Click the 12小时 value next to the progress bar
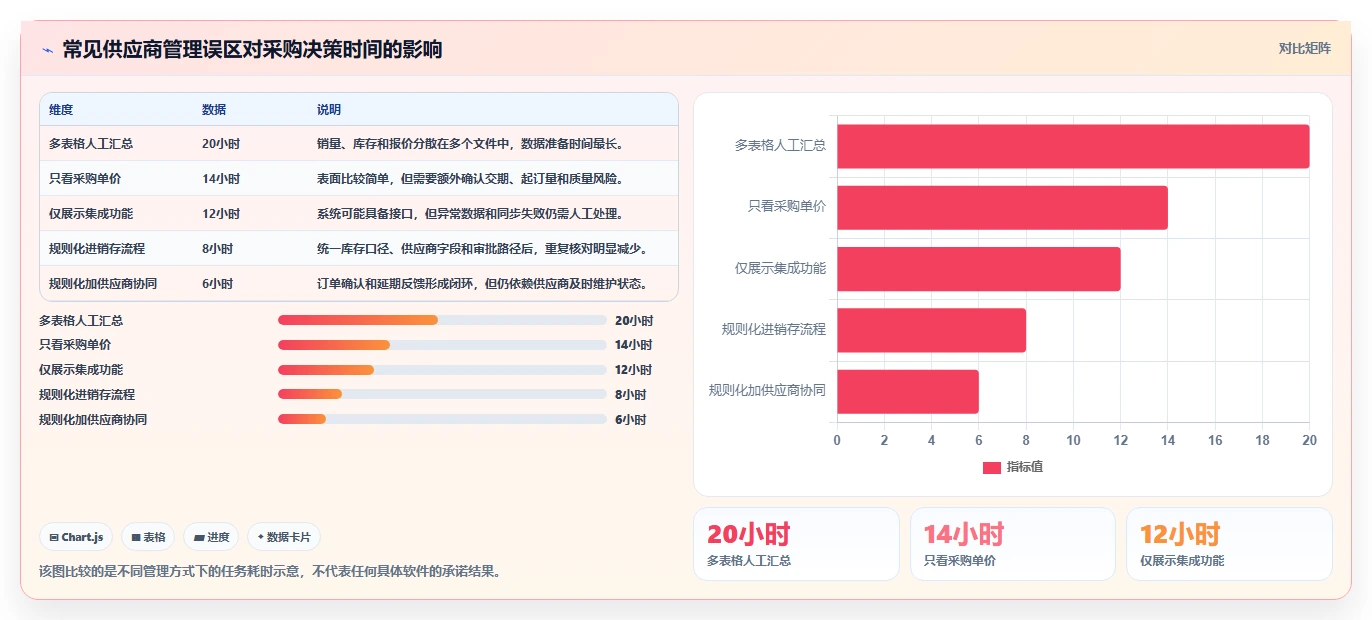 pos(634,370)
